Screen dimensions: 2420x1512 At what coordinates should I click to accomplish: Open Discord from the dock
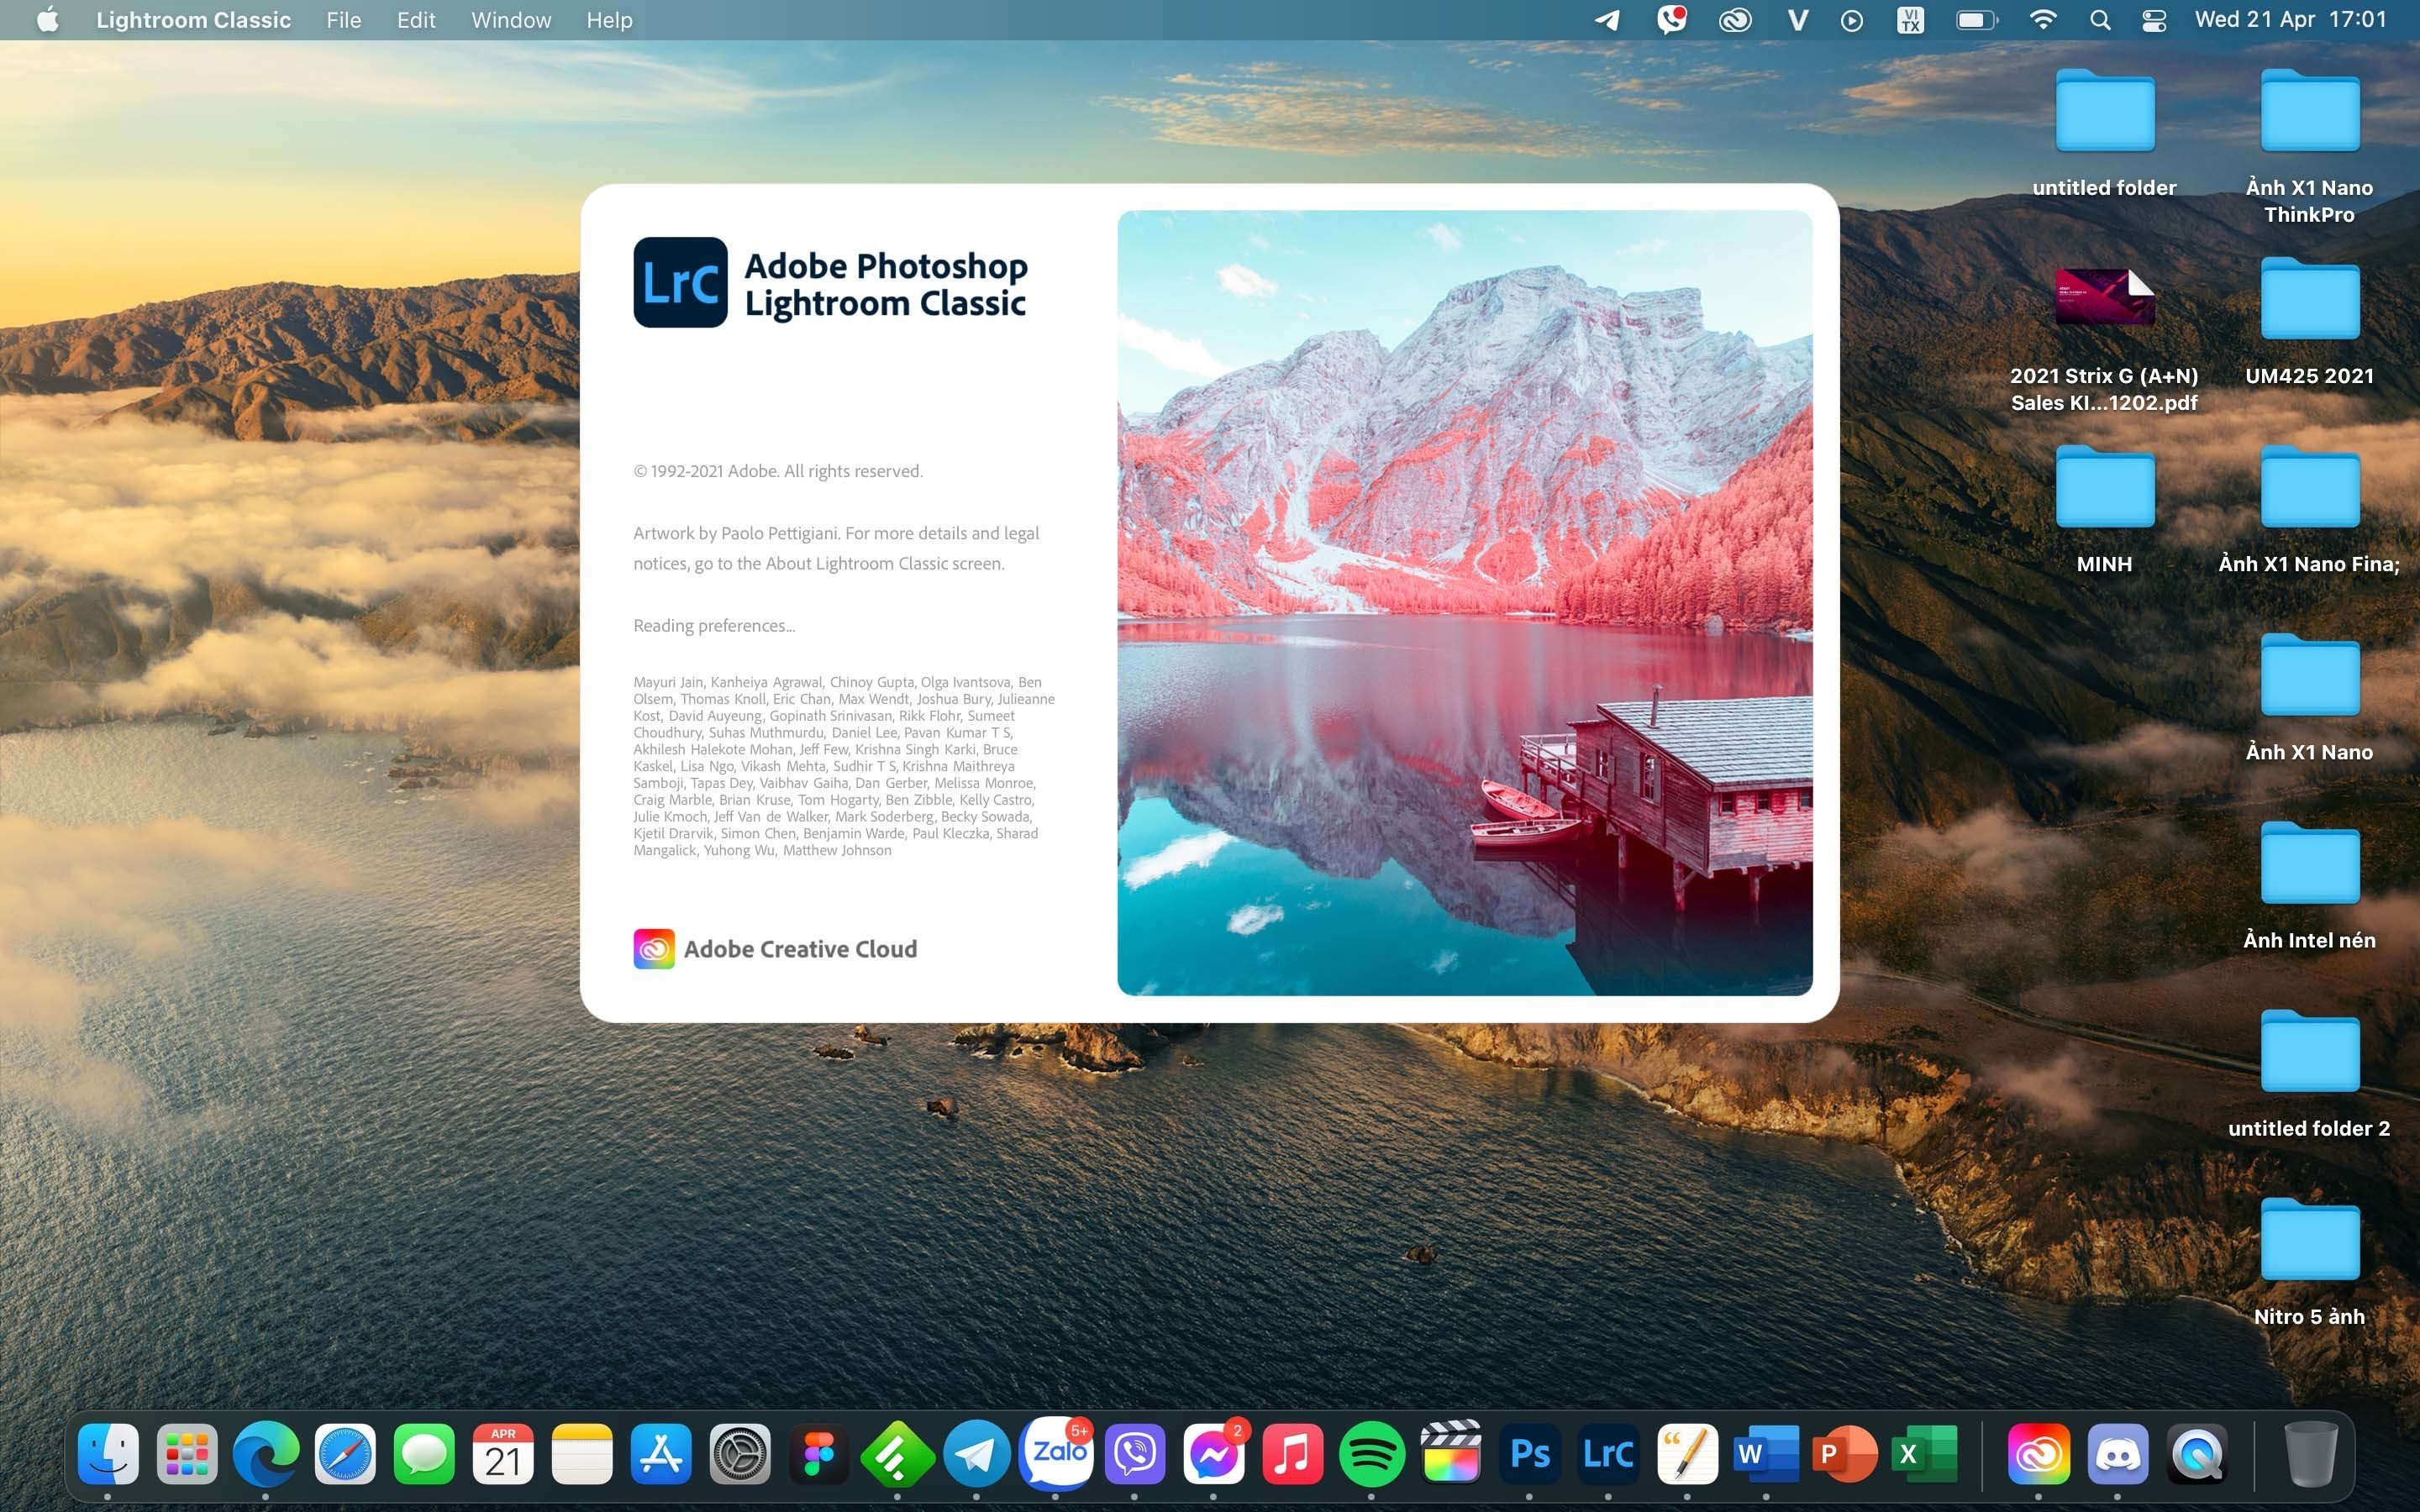coord(2117,1453)
